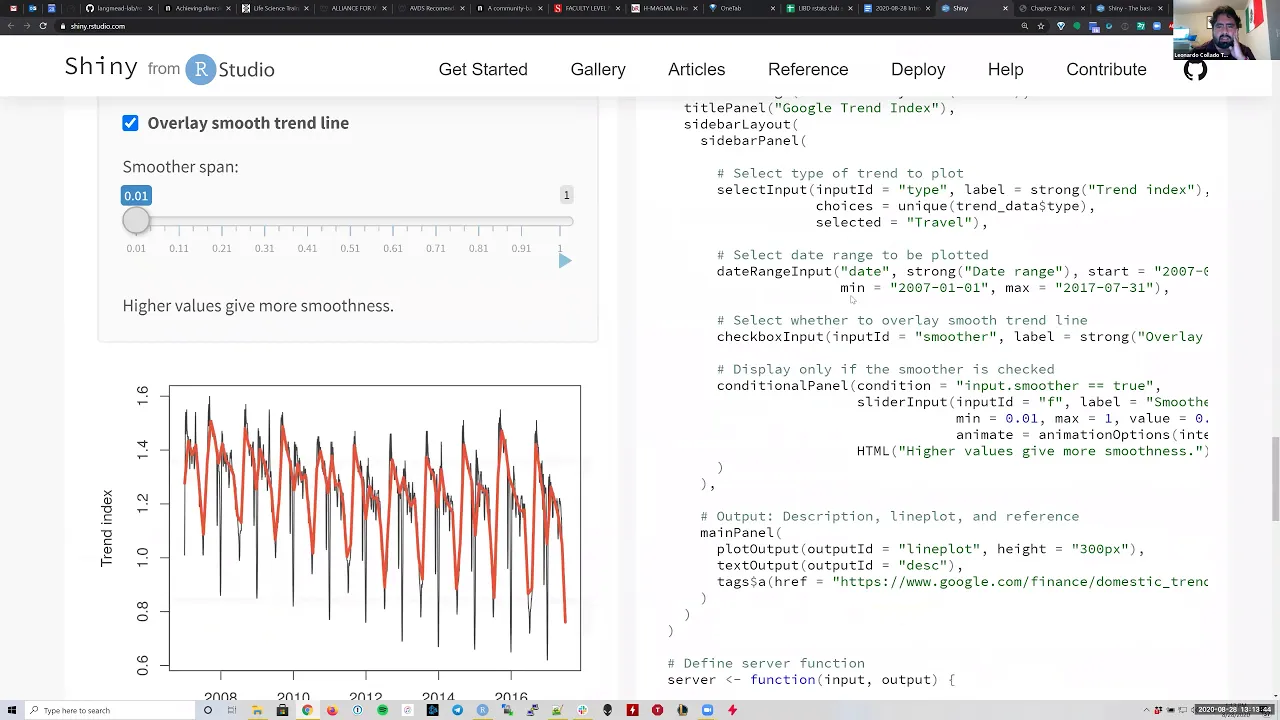Click the Windows taskbar search box
1280x720 pixels.
(x=110, y=710)
